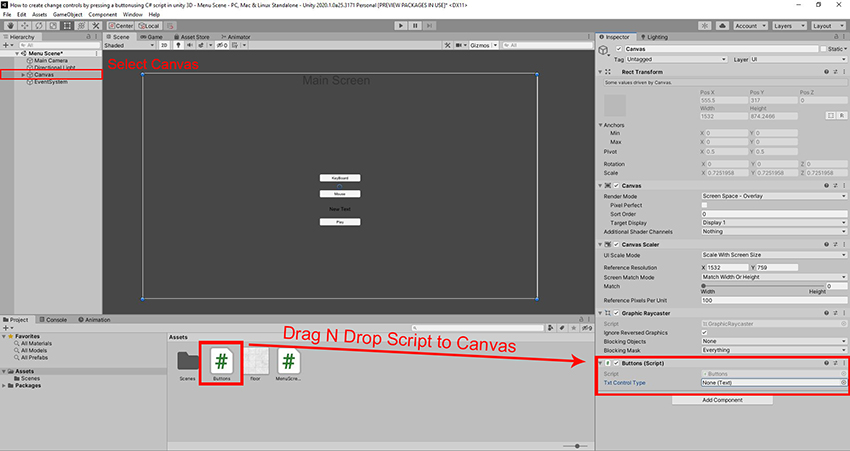
Task: Open Scene camera settings icon
Action: [461, 46]
